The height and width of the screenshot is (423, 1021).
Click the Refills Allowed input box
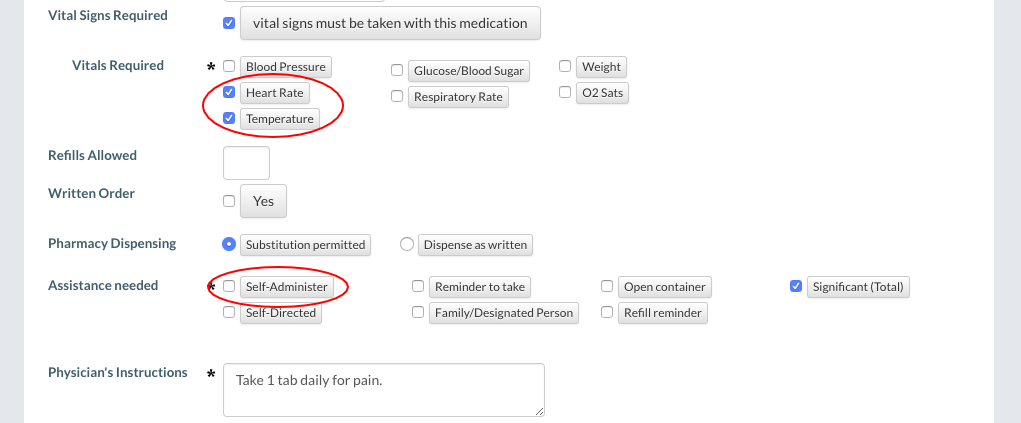click(246, 163)
